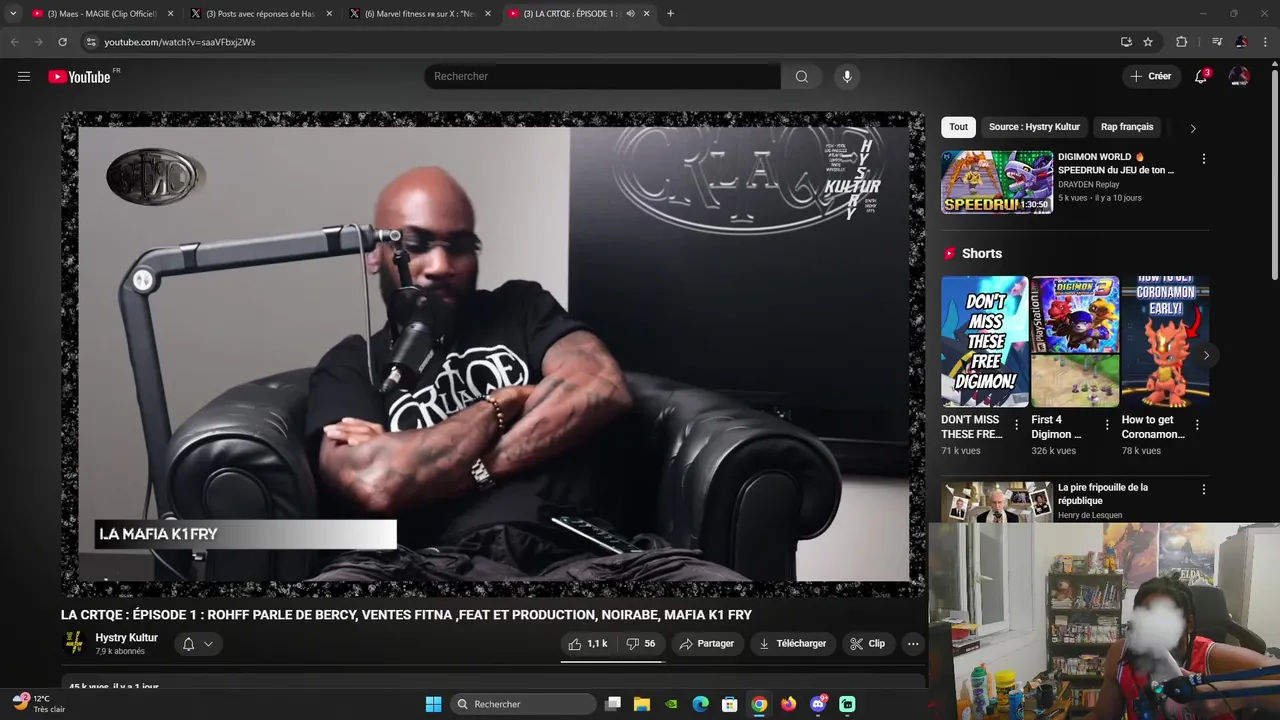Open File Explorer from the taskbar
The width and height of the screenshot is (1280, 720).
[642, 704]
